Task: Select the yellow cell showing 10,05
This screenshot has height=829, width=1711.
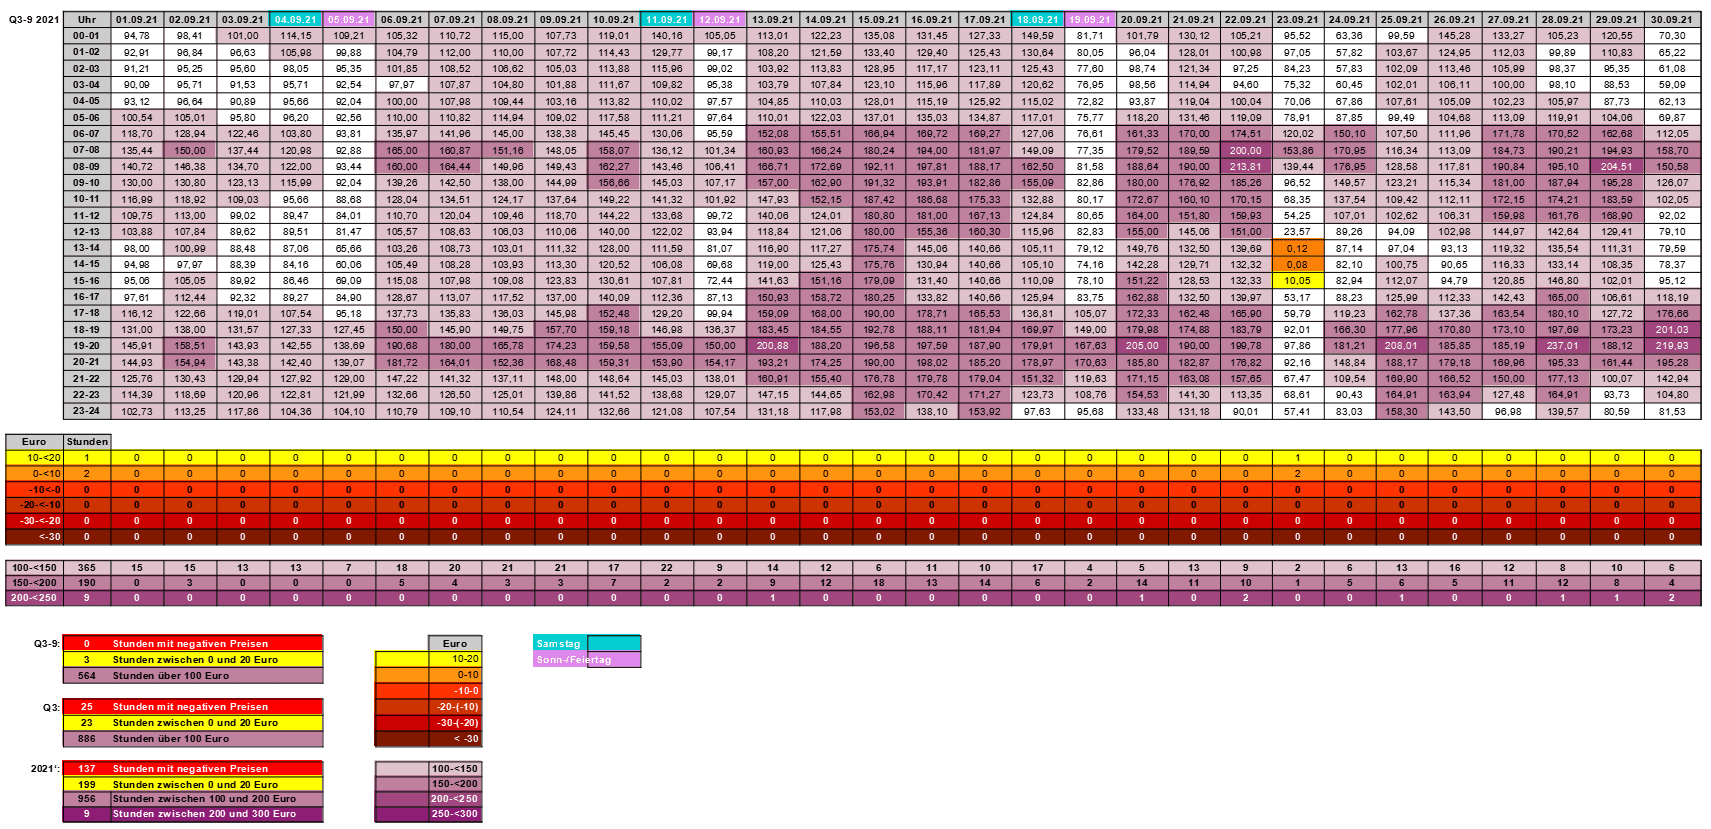Action: [x=1297, y=281]
